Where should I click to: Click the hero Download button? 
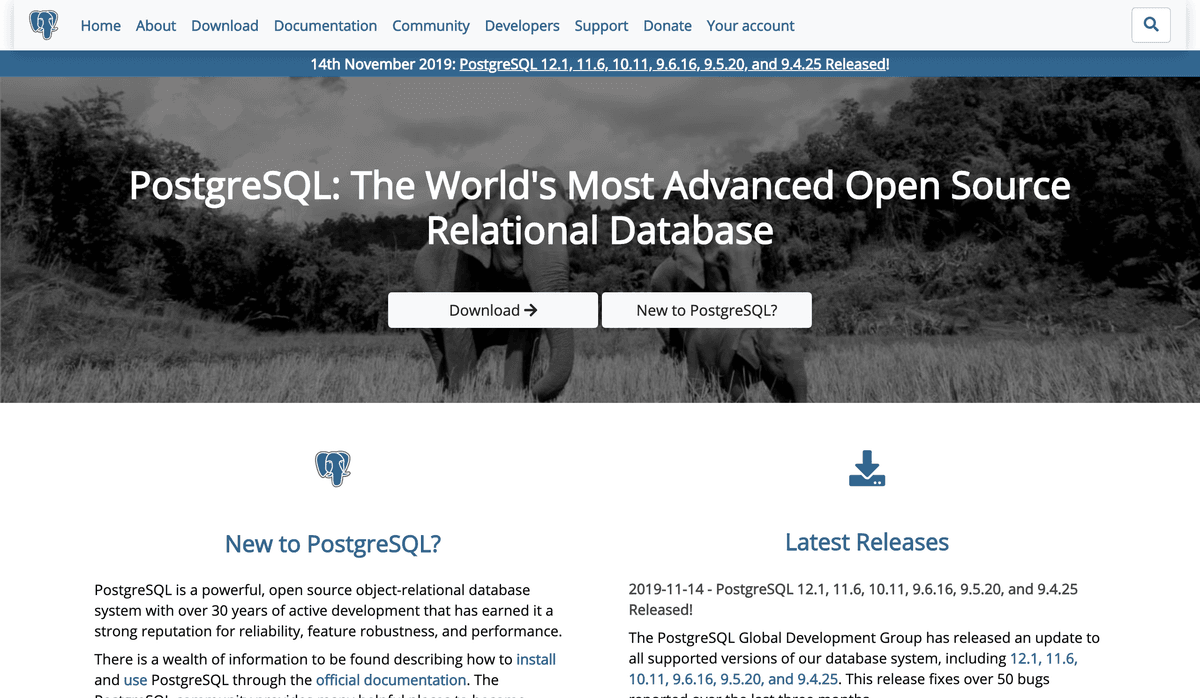pos(493,310)
